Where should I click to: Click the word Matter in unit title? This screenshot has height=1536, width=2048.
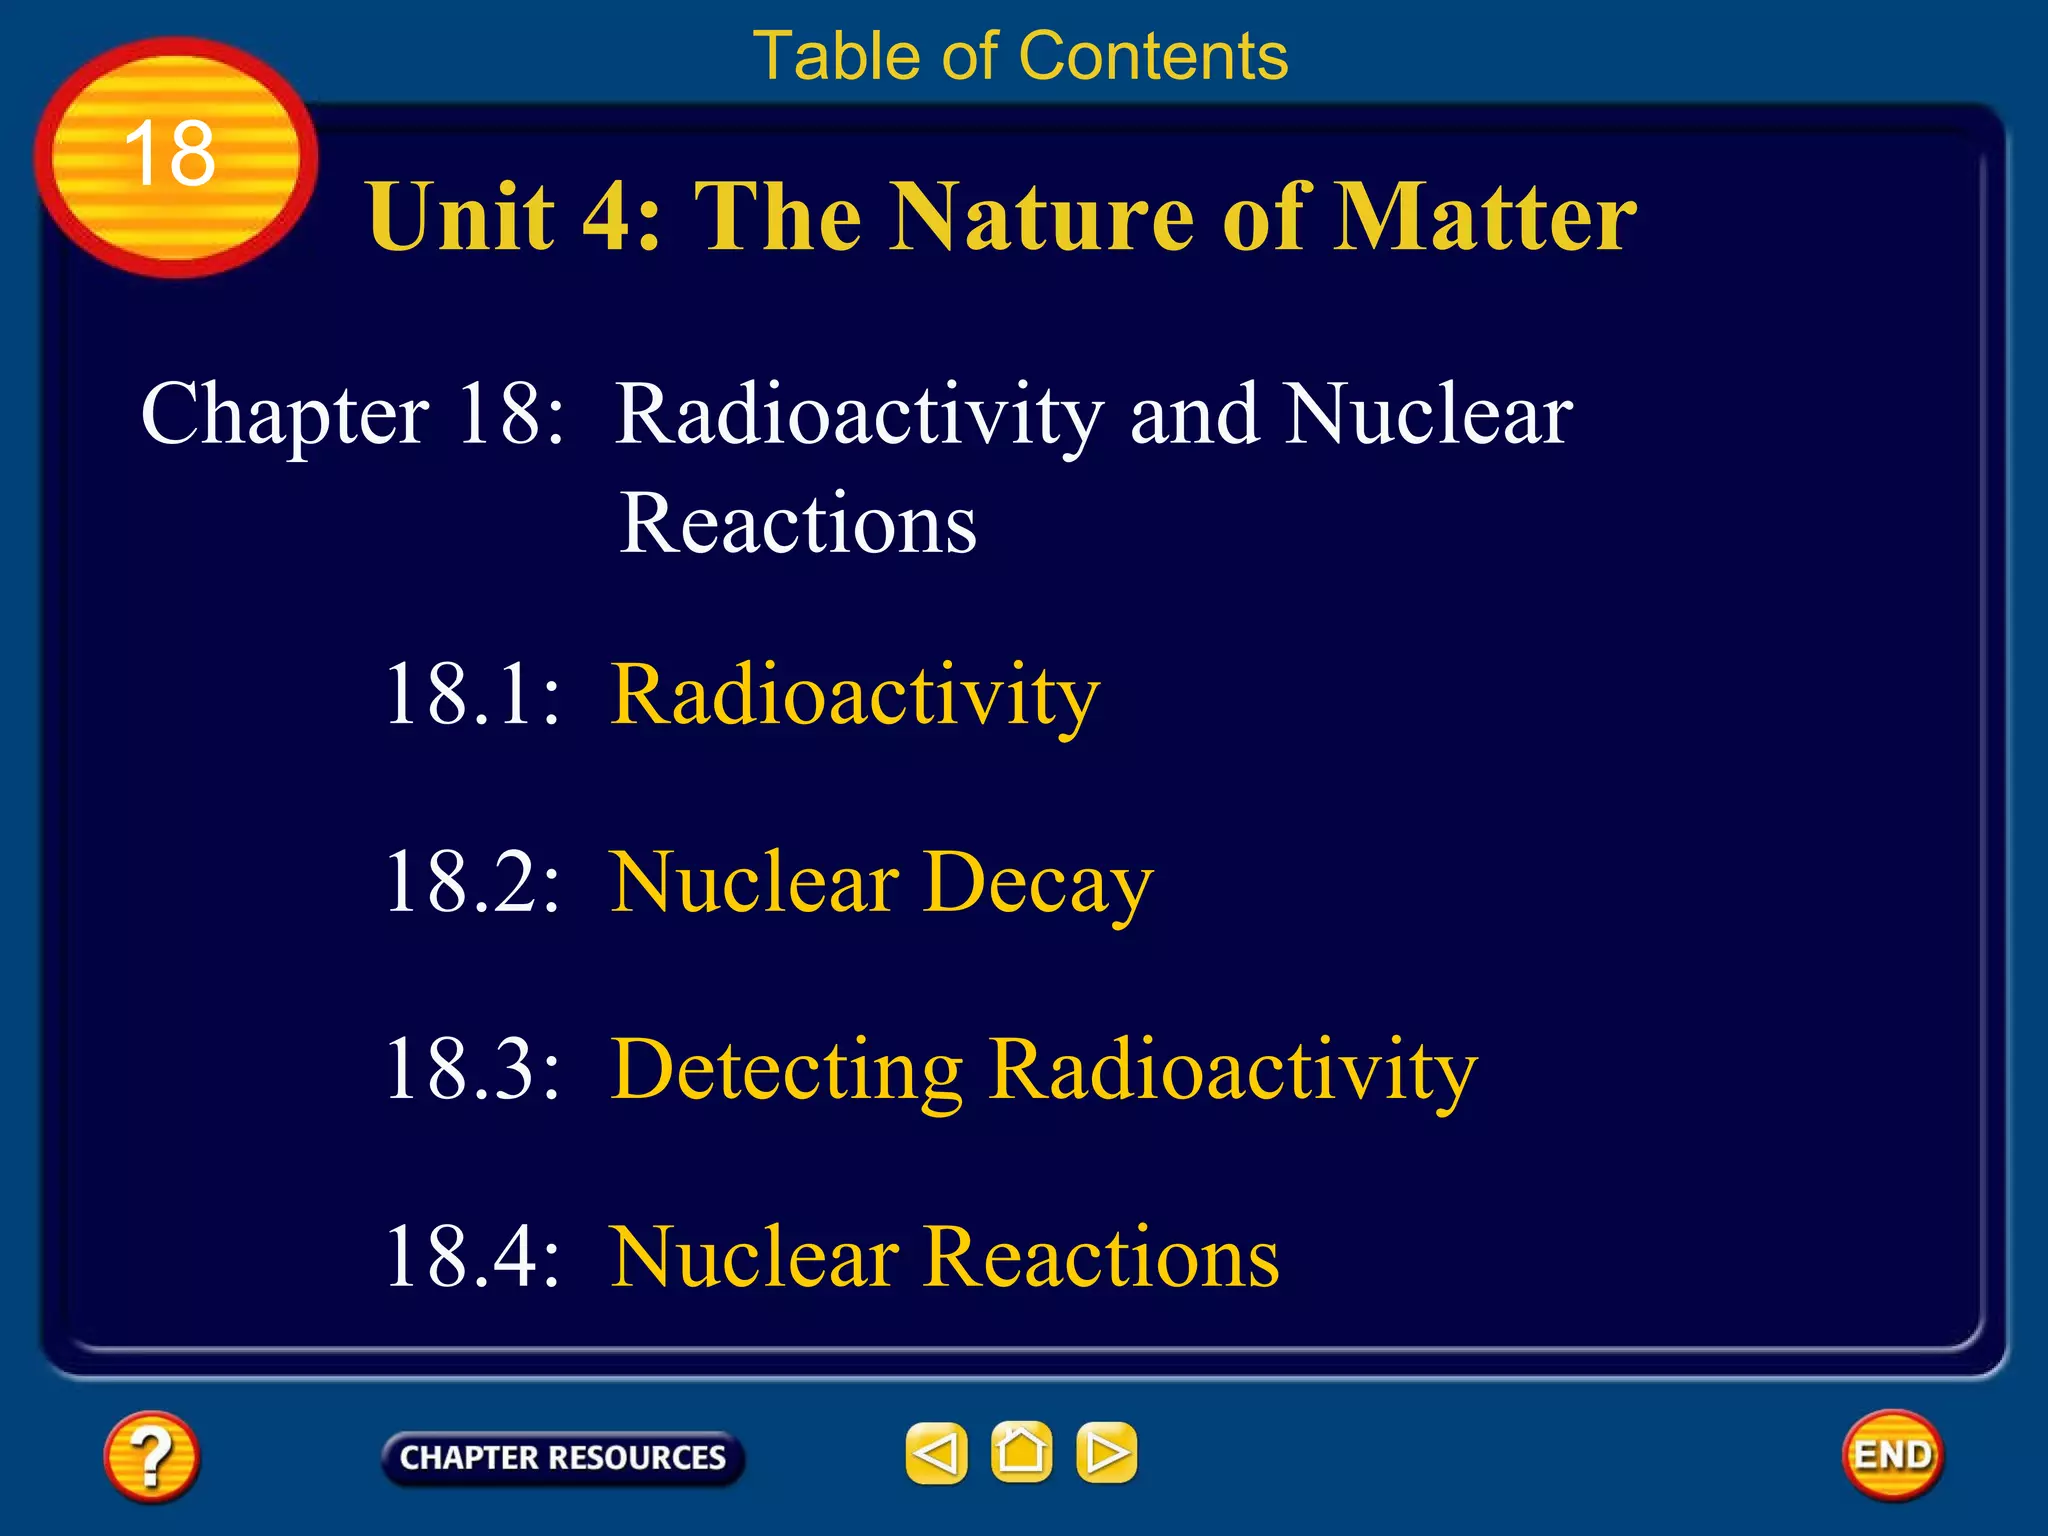[1486, 216]
